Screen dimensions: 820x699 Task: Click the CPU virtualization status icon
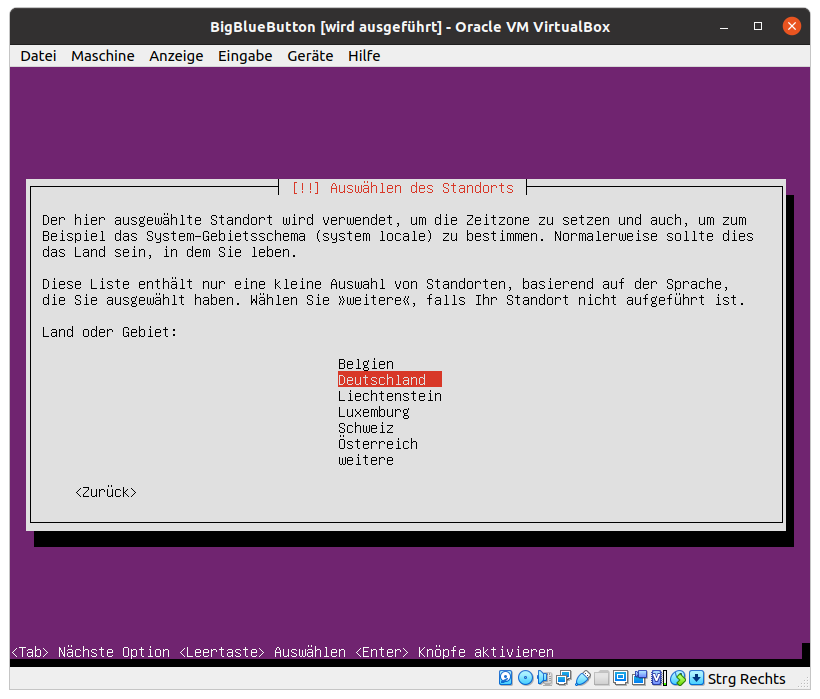pyautogui.click(x=658, y=678)
